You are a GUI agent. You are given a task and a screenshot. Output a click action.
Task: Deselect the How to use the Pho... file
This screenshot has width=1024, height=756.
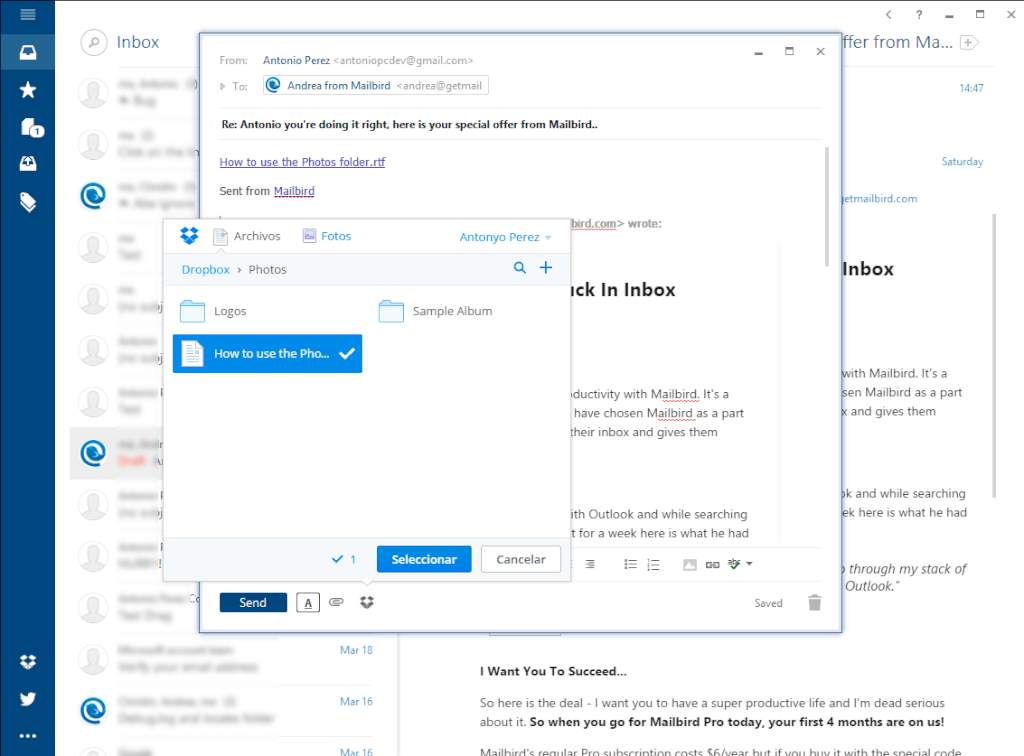point(267,354)
